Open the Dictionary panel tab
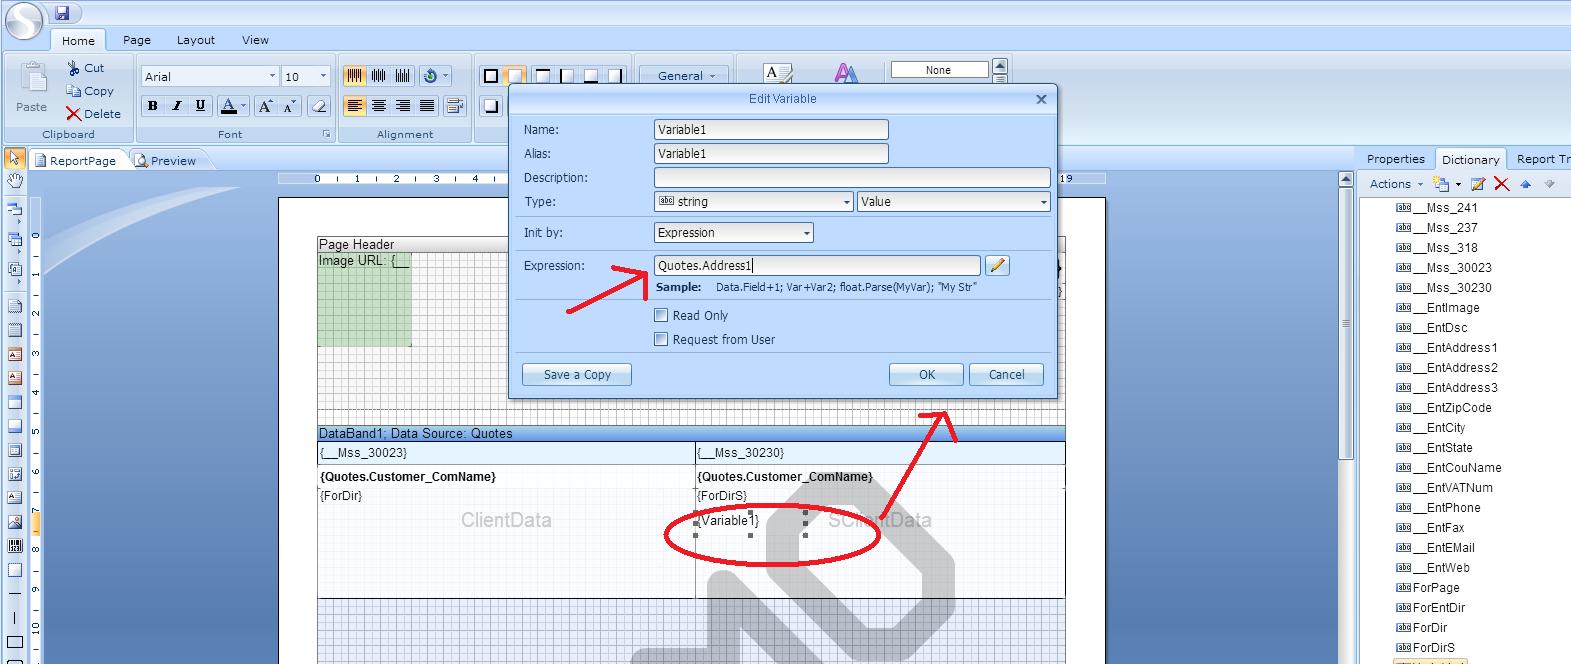 click(1470, 159)
